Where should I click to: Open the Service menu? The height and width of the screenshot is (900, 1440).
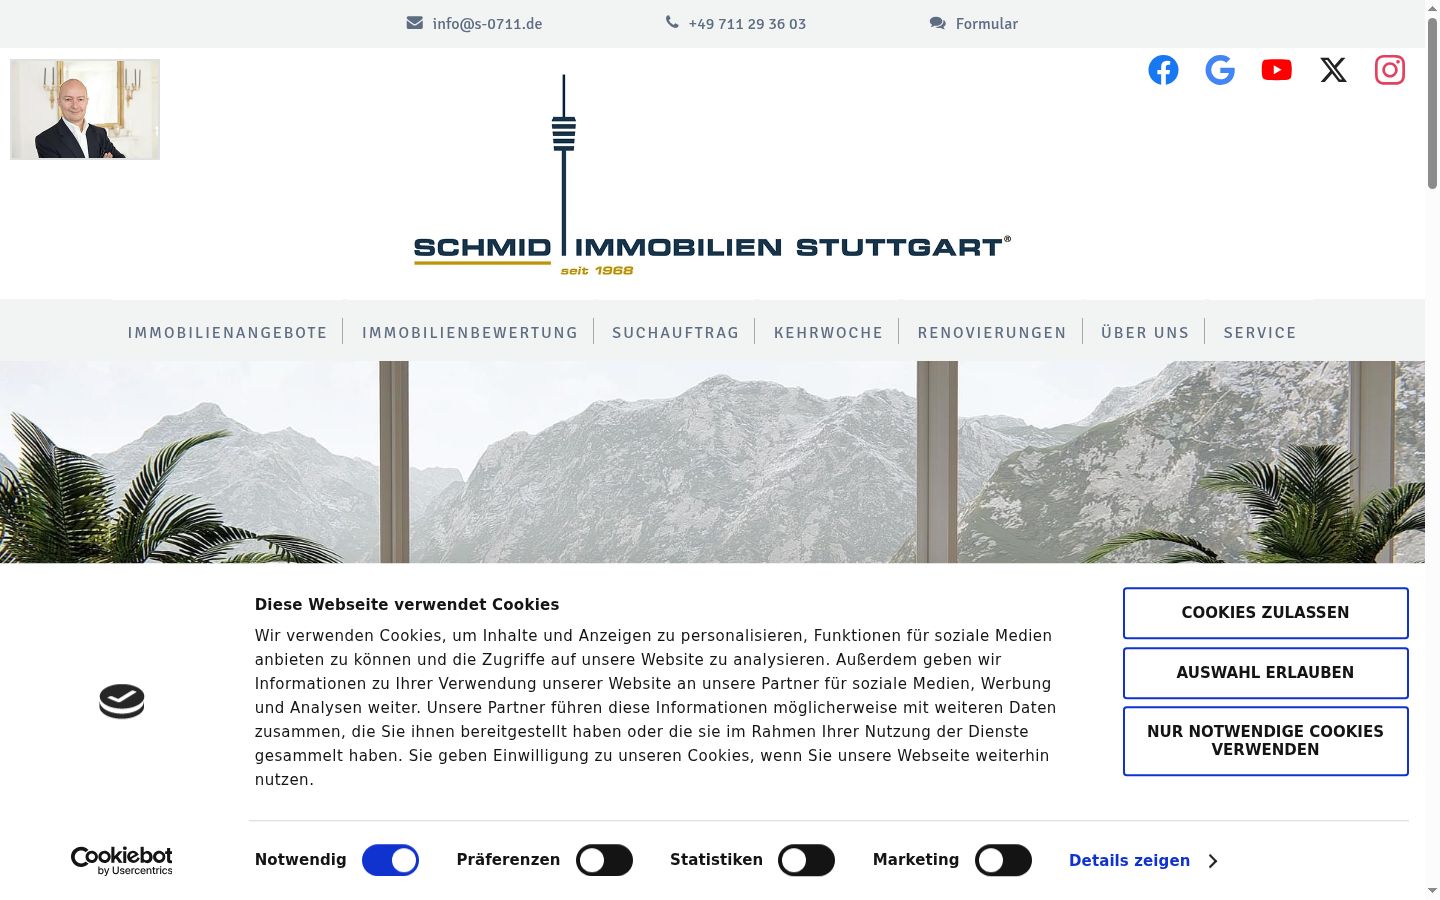[1260, 333]
